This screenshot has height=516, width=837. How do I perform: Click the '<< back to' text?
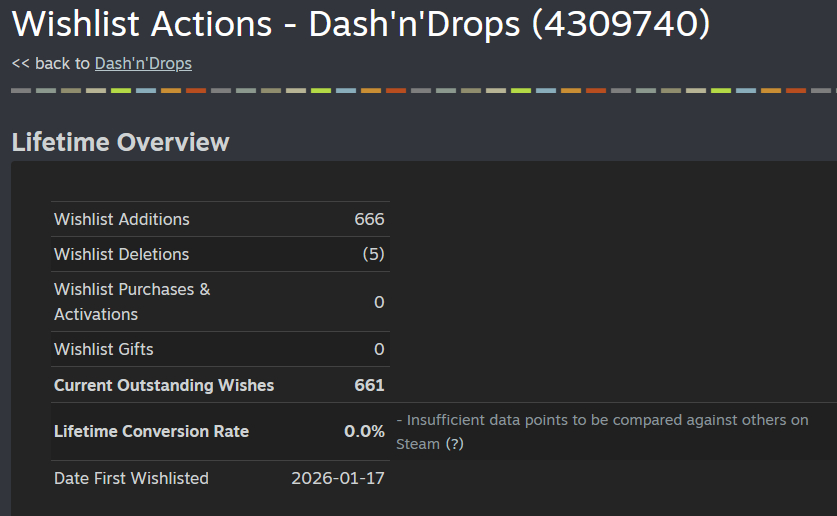(x=50, y=63)
